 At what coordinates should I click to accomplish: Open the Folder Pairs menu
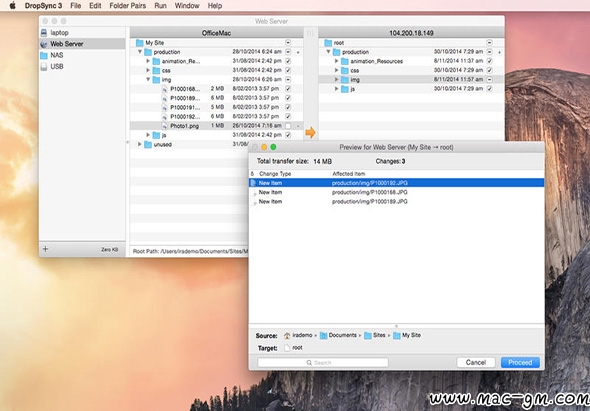click(x=128, y=6)
